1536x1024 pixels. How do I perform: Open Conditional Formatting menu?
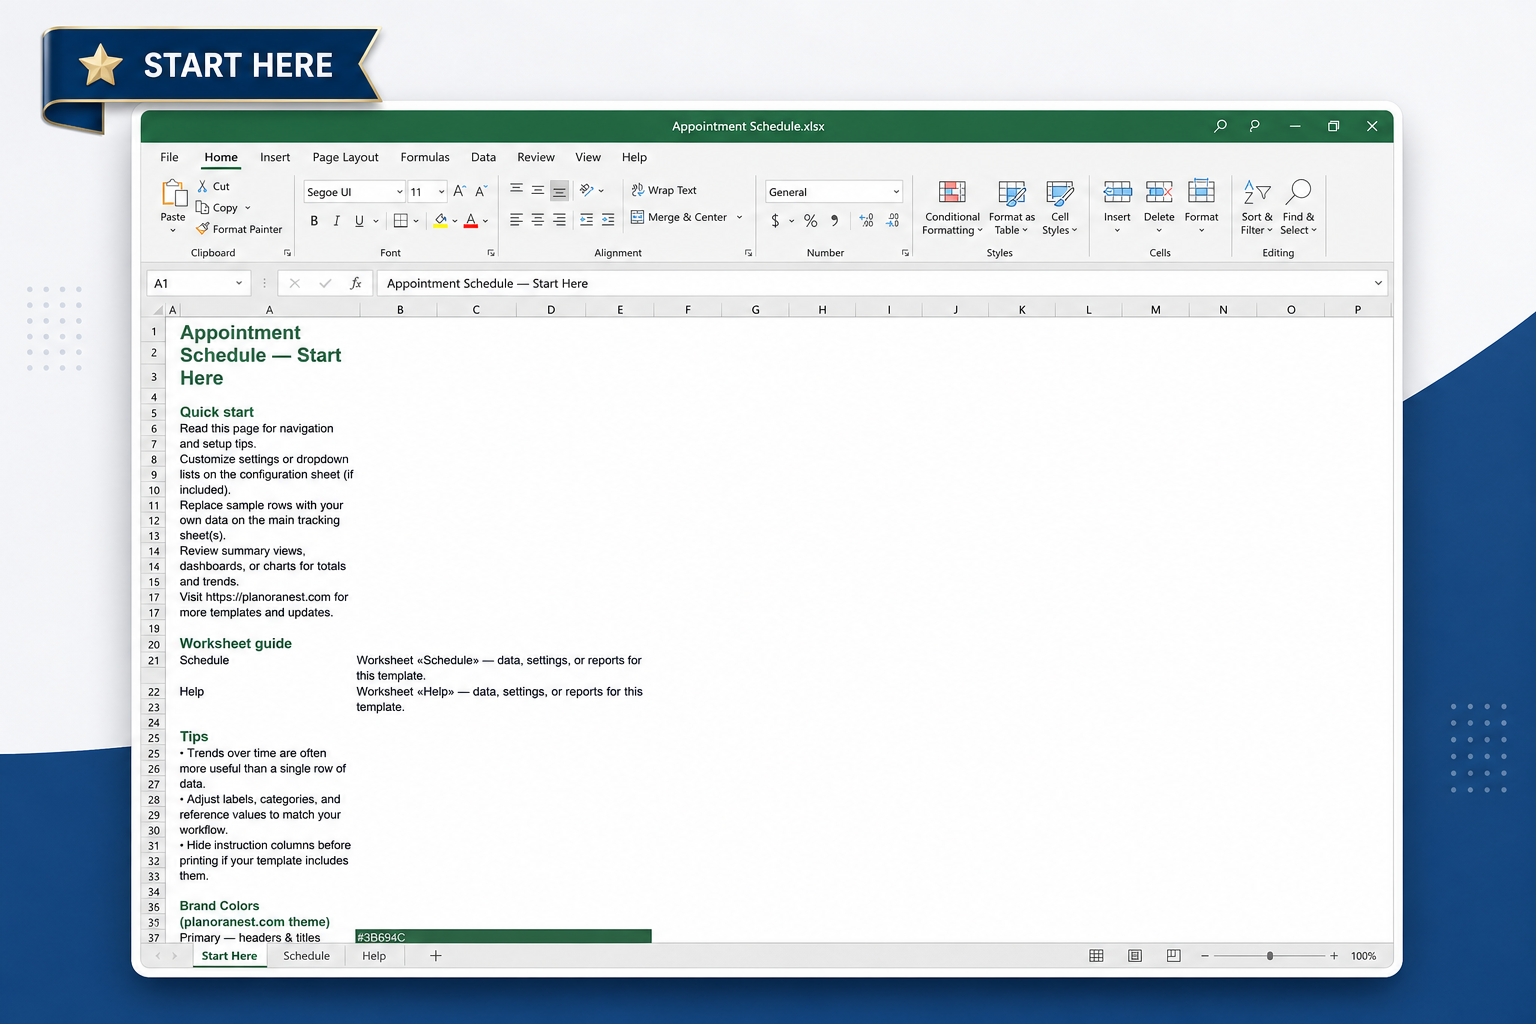point(952,208)
